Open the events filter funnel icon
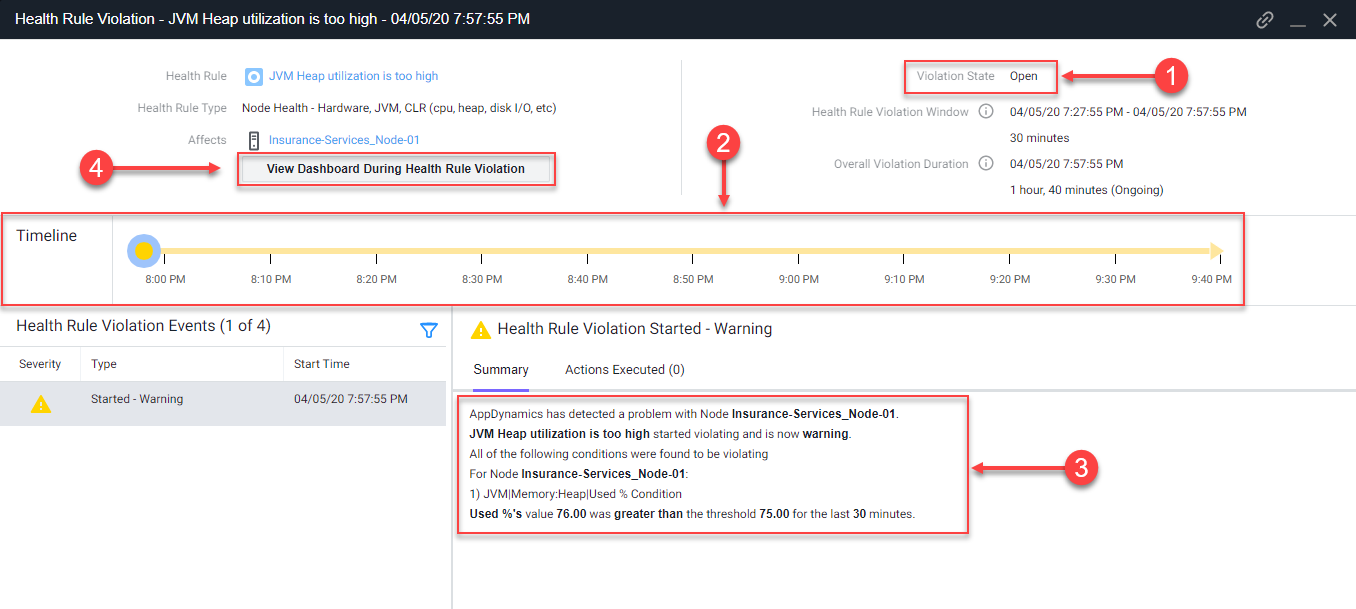The width and height of the screenshot is (1356, 609). click(x=428, y=330)
